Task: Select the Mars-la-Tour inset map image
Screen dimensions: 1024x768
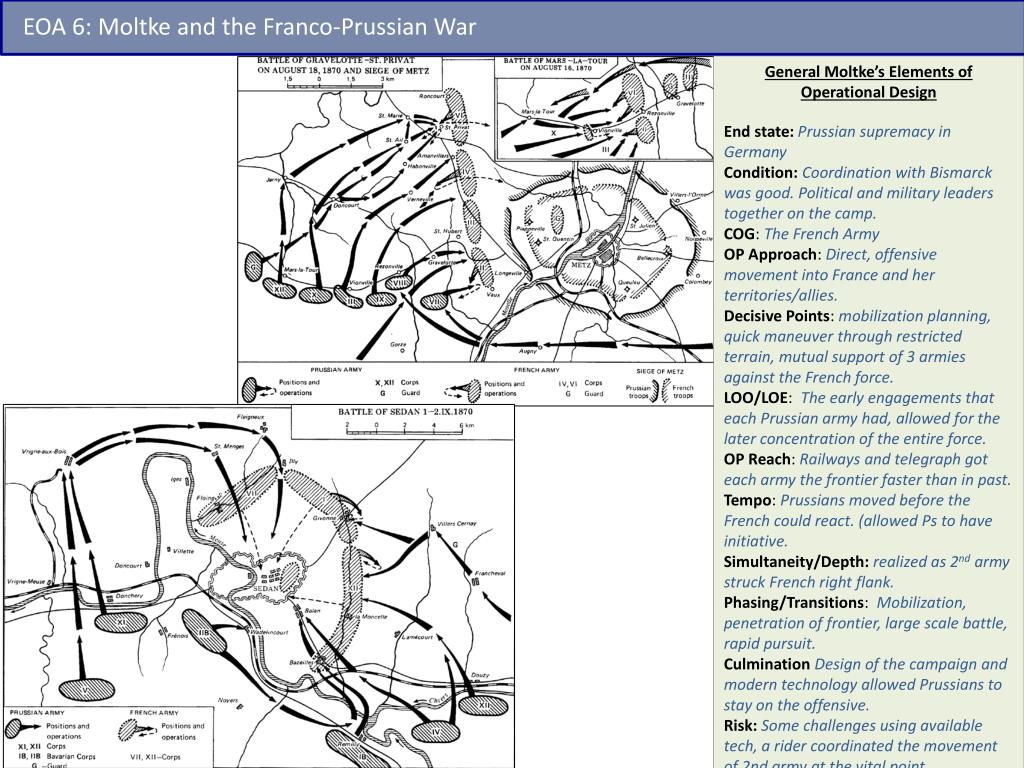Action: (605, 108)
